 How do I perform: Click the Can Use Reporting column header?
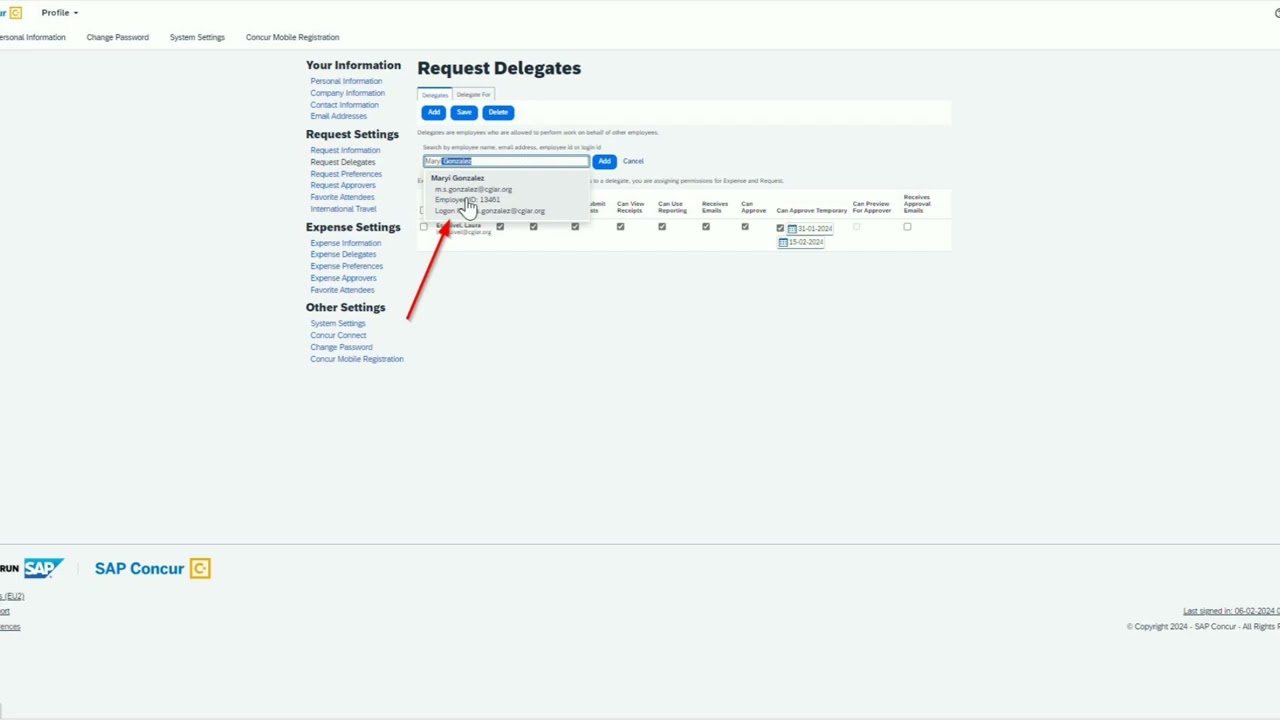click(672, 207)
